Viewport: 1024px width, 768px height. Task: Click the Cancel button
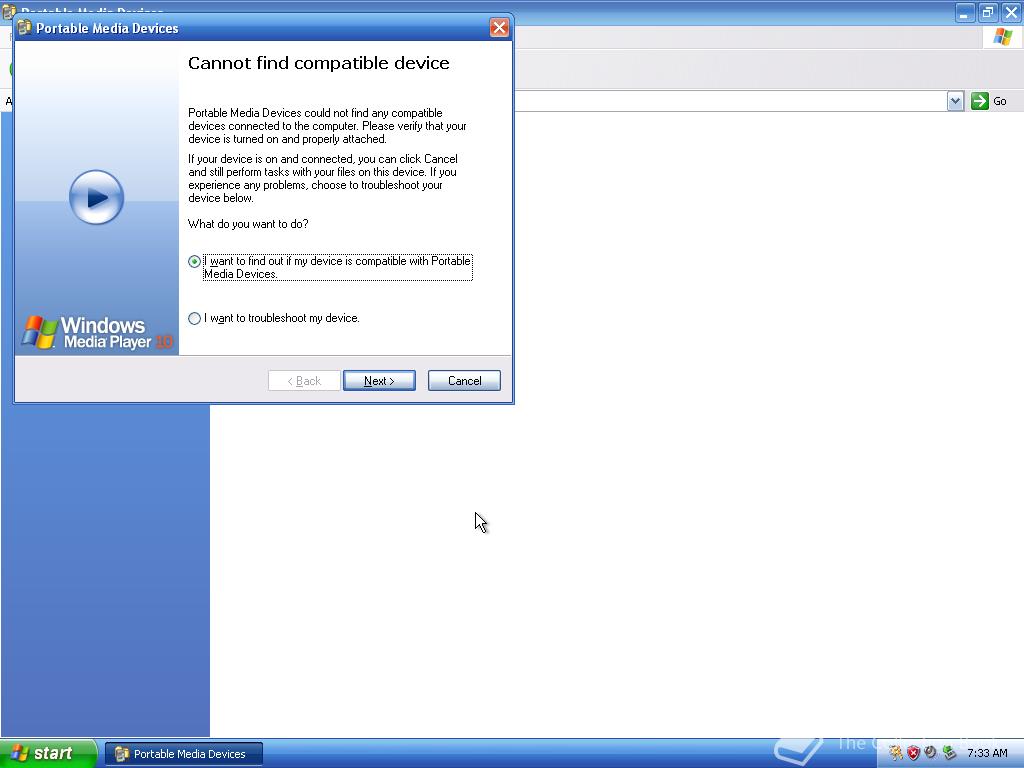464,381
